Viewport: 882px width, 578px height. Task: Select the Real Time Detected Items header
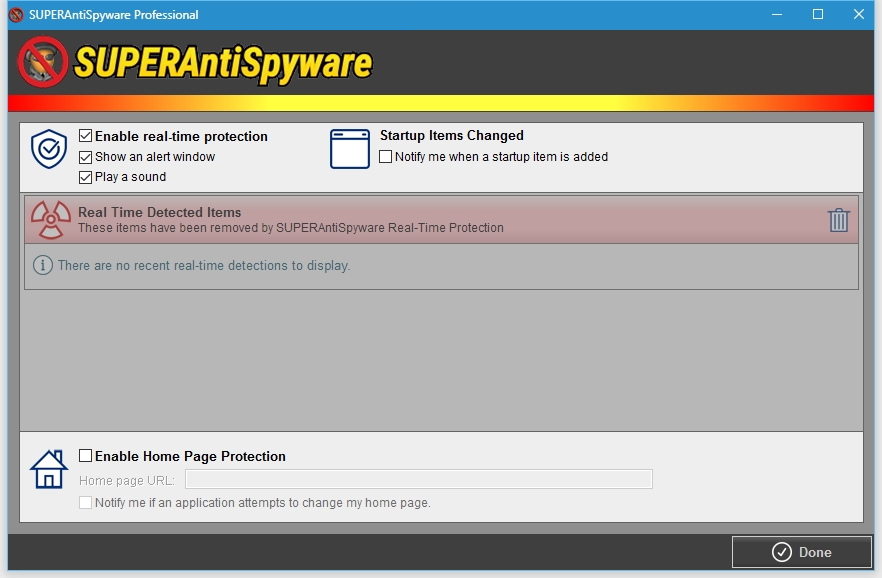point(160,212)
